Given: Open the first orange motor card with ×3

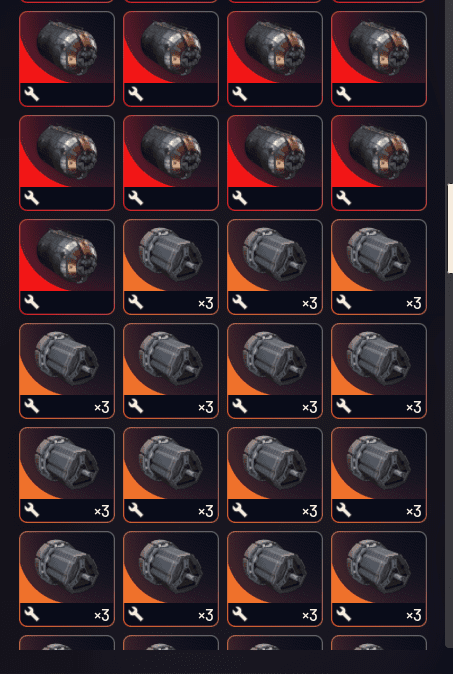Looking at the screenshot, I should 171,267.
